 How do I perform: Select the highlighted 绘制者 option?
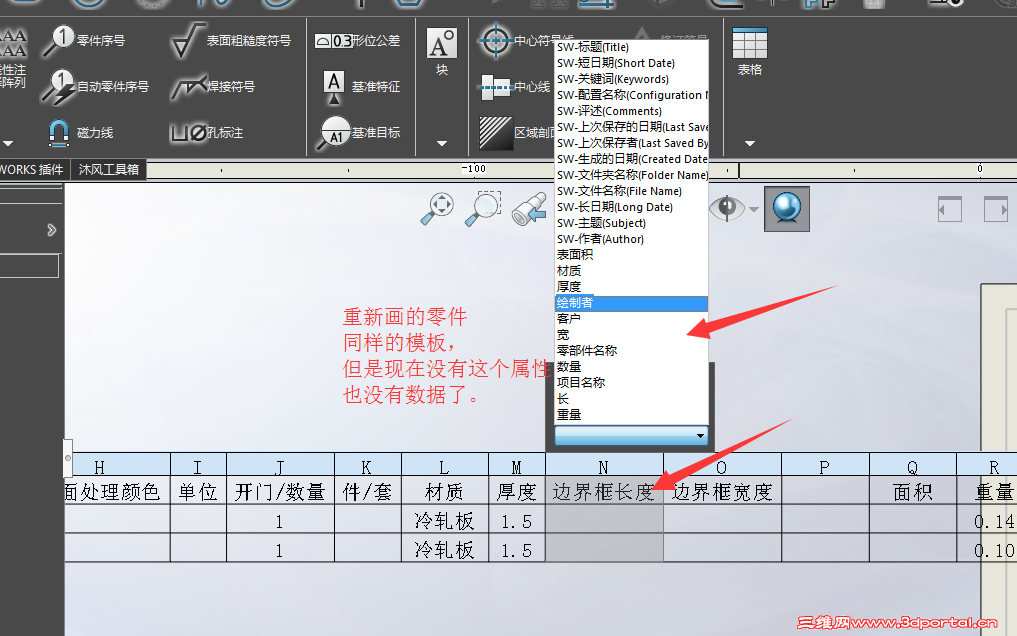(x=631, y=303)
